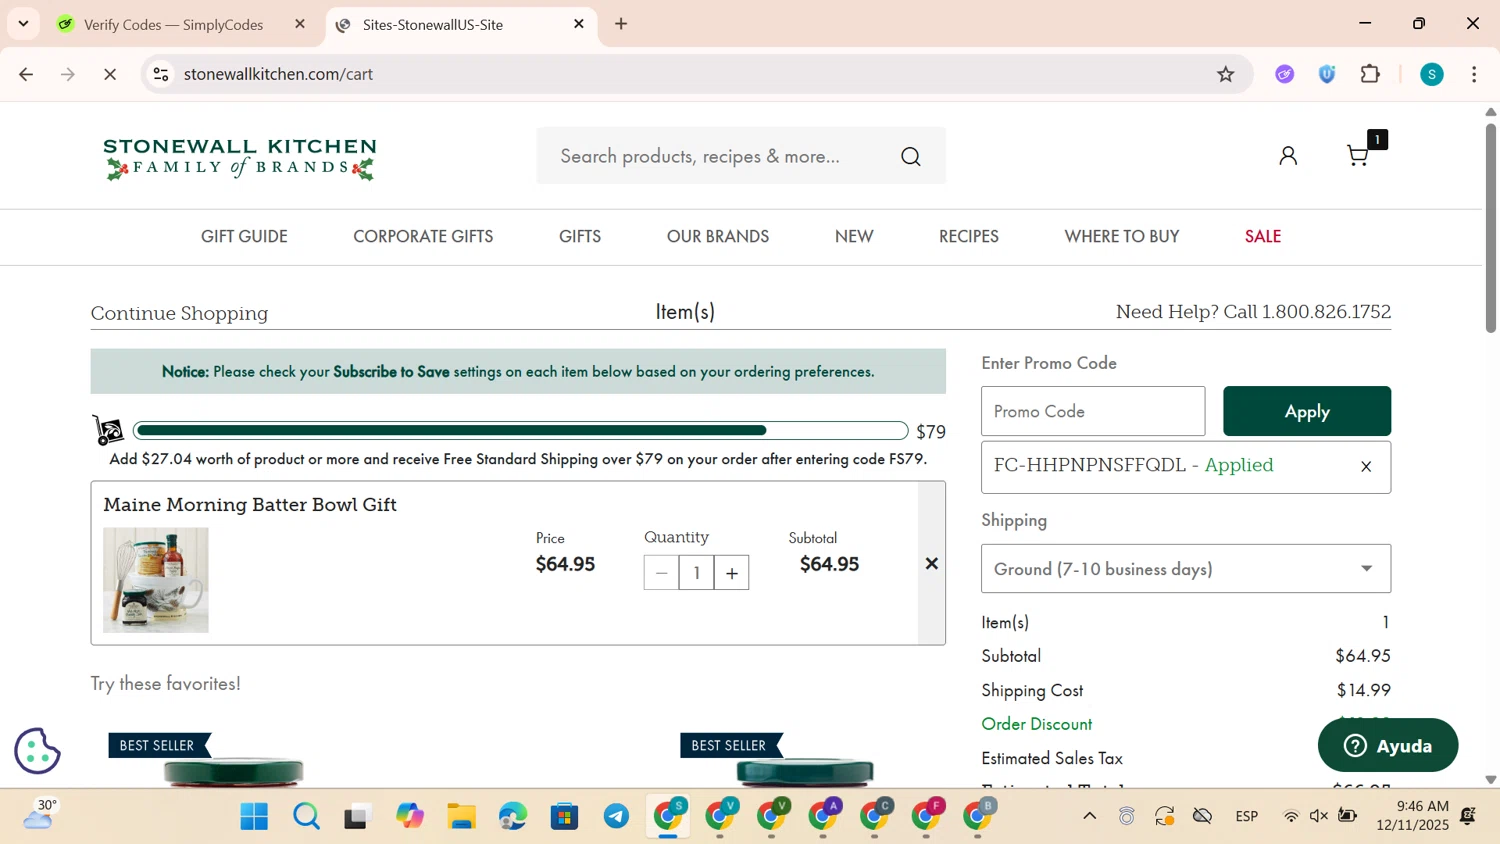Open the Recipes menu

coord(969,237)
